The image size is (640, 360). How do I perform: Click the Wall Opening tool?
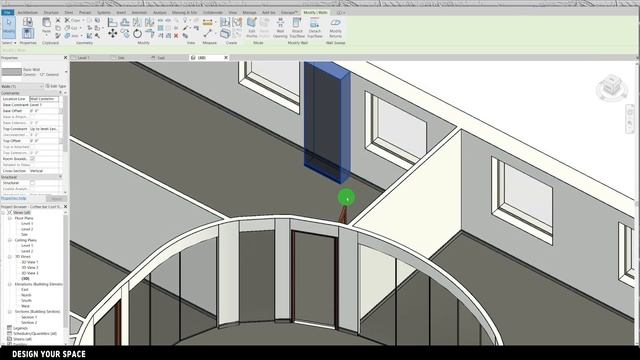point(280,28)
